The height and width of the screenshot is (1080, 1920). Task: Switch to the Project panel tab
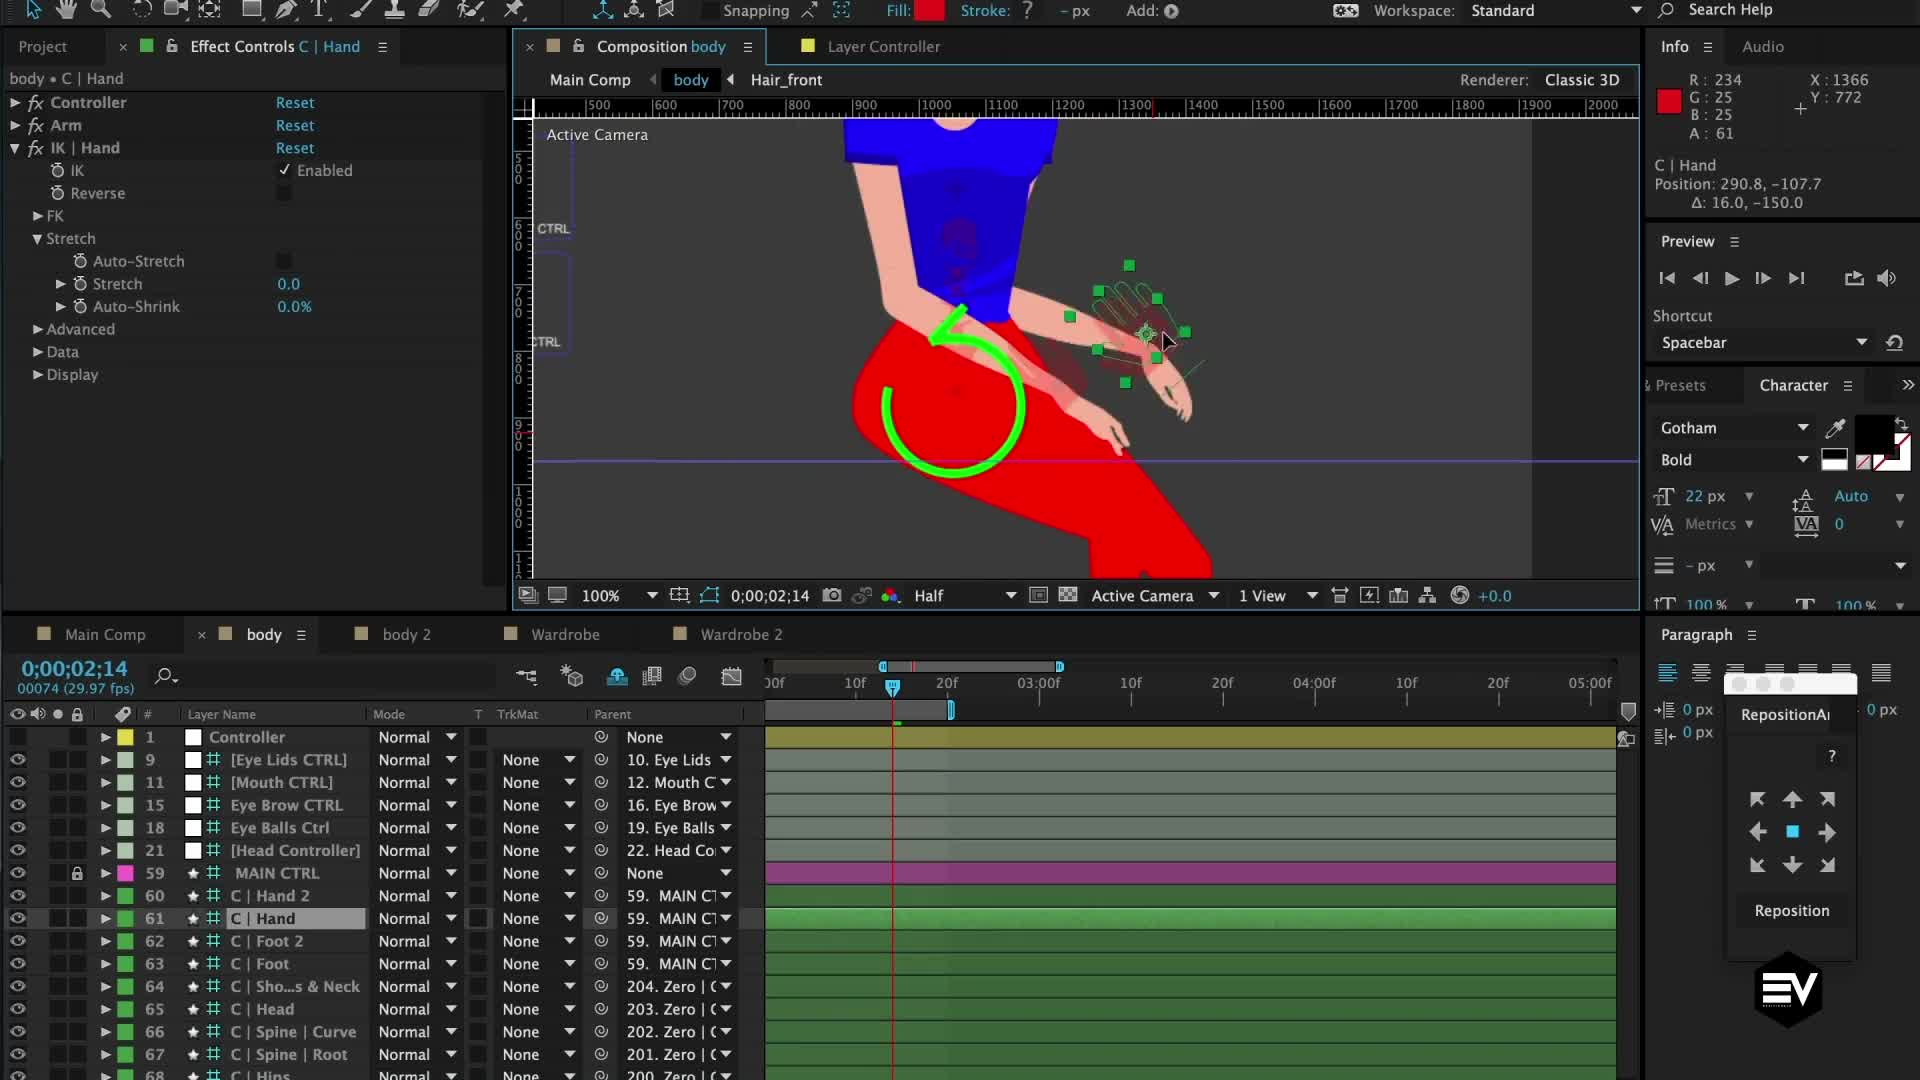point(43,46)
